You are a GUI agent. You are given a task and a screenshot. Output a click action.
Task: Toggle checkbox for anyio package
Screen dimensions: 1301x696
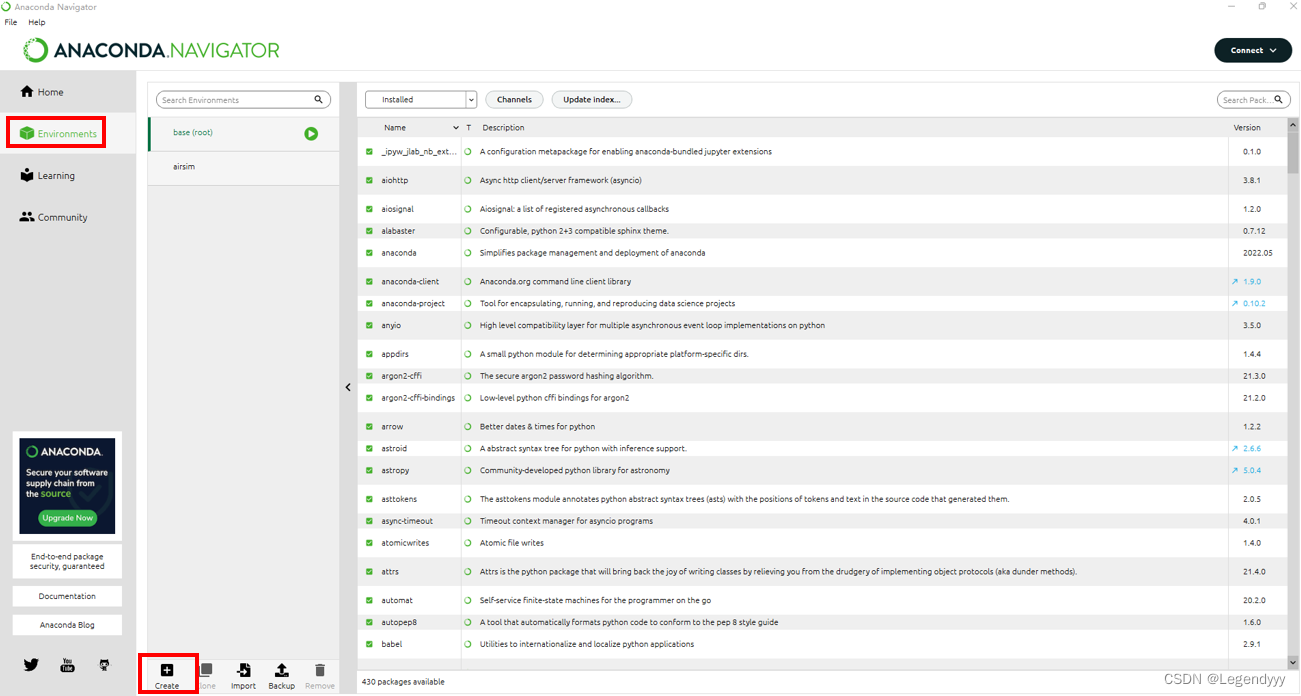[x=369, y=325]
